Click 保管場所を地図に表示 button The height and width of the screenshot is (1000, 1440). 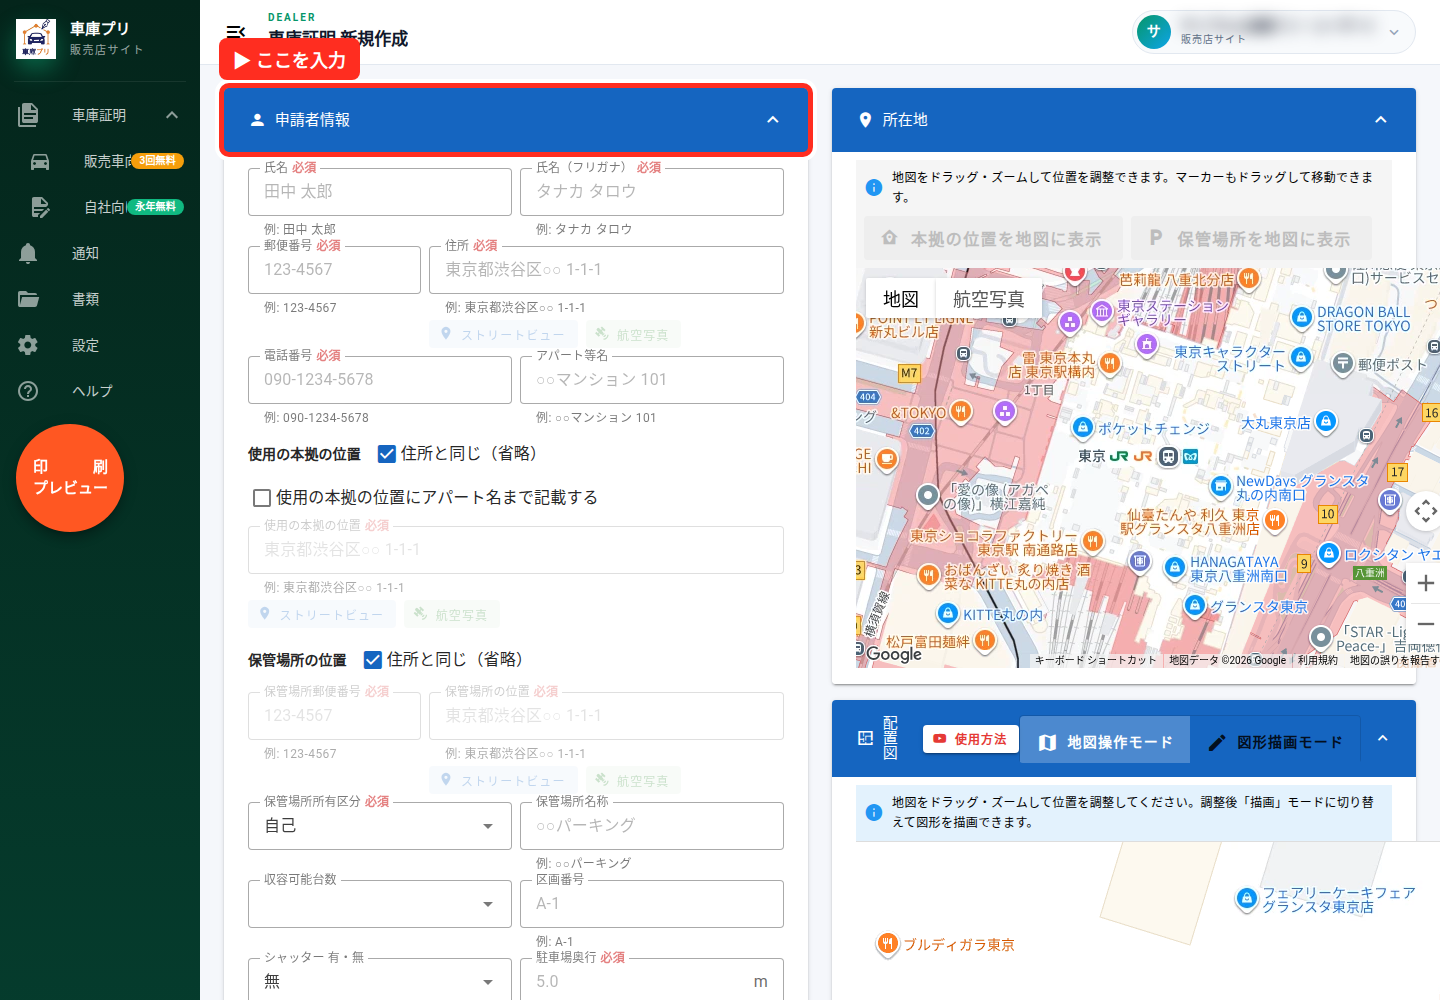click(1251, 239)
